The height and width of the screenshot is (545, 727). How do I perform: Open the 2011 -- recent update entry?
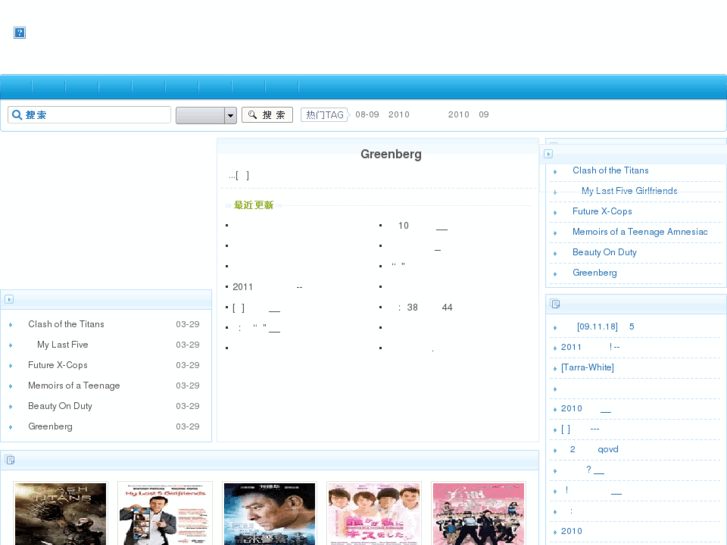click(268, 287)
